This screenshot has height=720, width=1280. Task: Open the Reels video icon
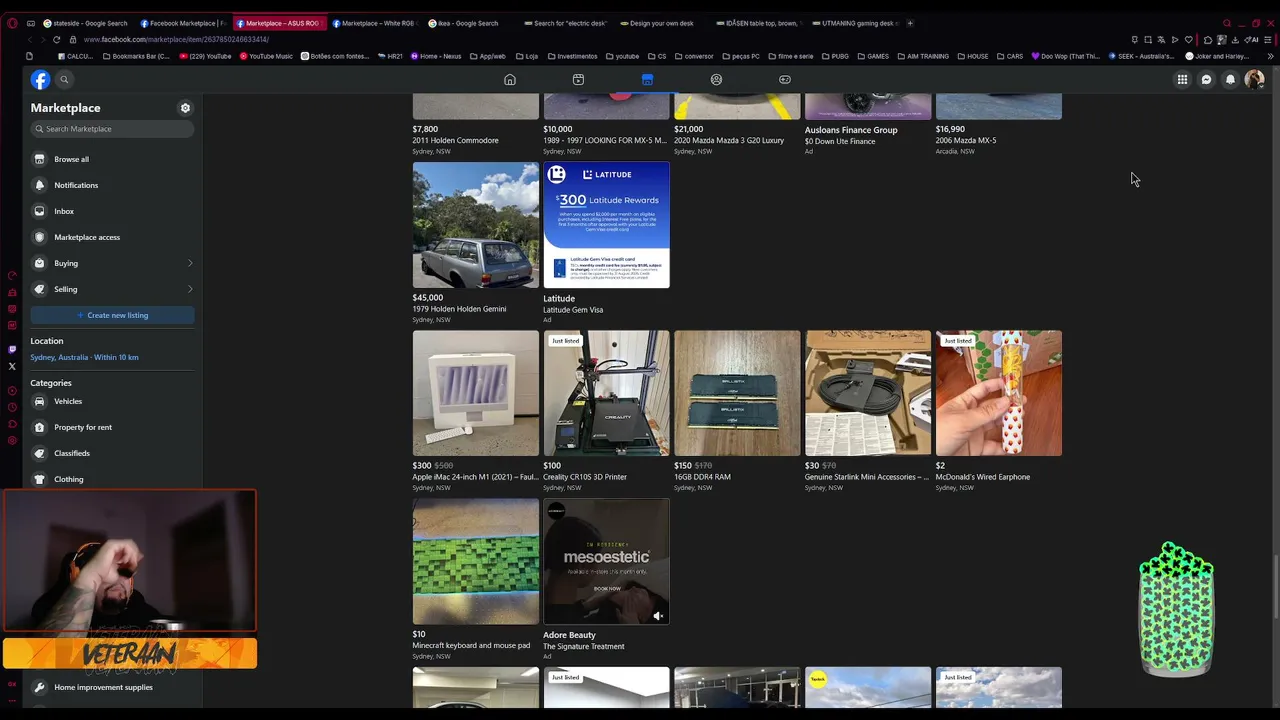pyautogui.click(x=578, y=80)
